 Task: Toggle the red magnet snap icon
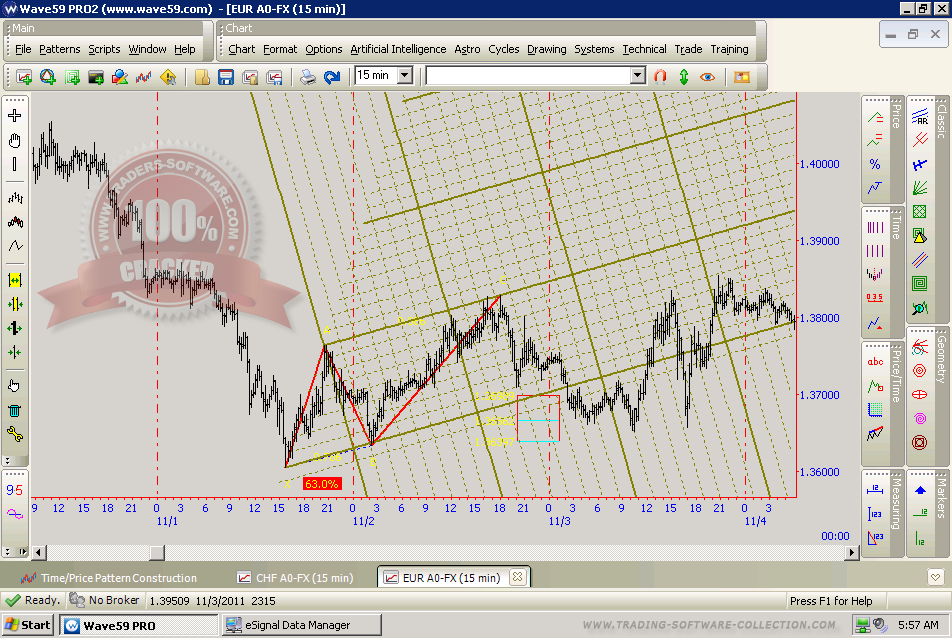click(x=660, y=76)
